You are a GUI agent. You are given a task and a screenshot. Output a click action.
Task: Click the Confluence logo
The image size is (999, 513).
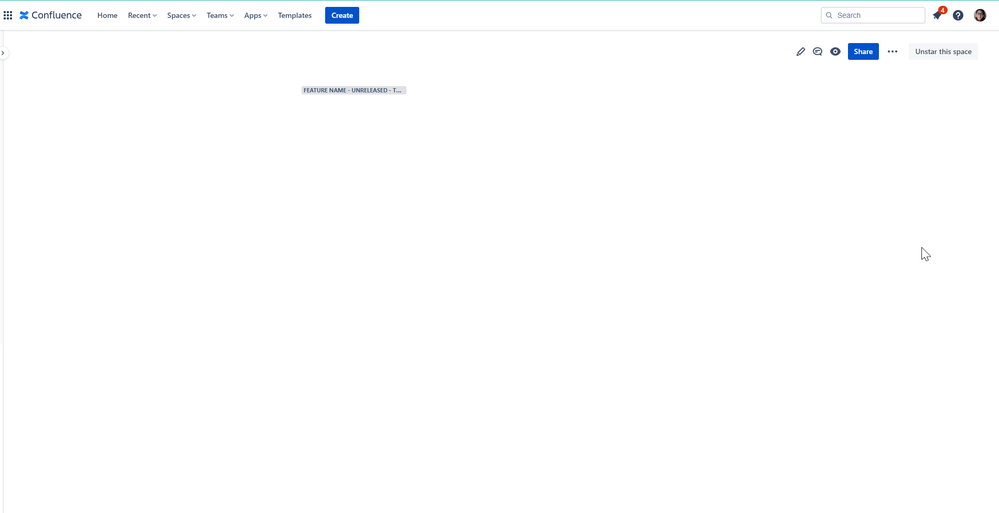pos(50,15)
